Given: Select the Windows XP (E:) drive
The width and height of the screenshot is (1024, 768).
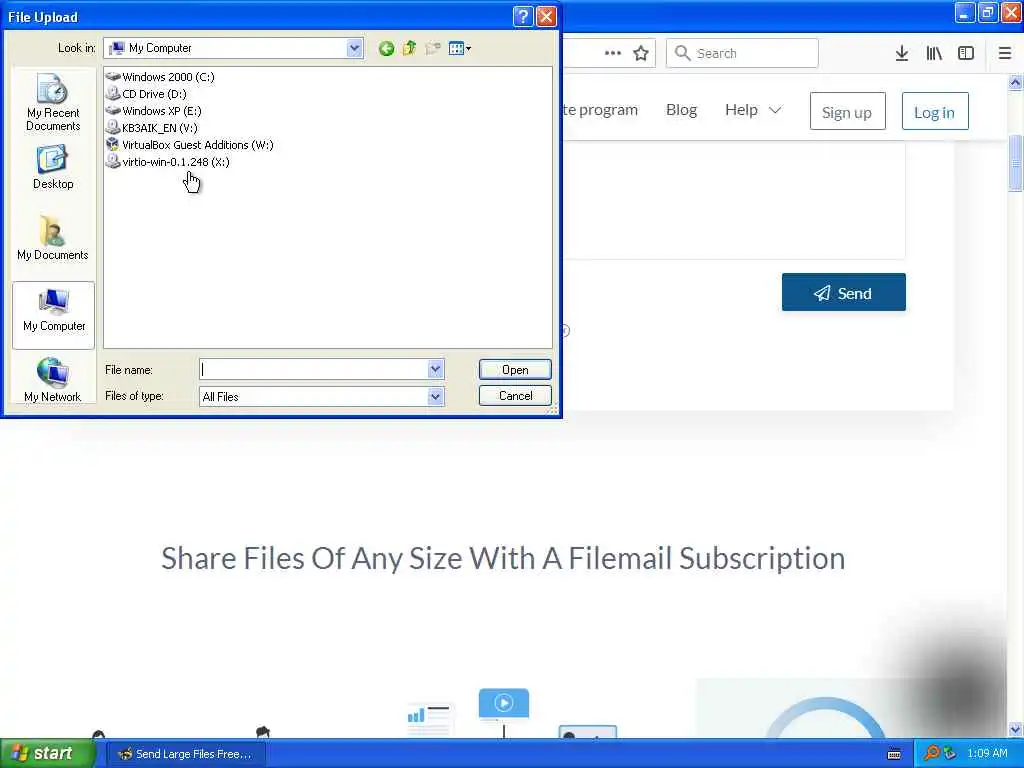Looking at the screenshot, I should 153,111.
